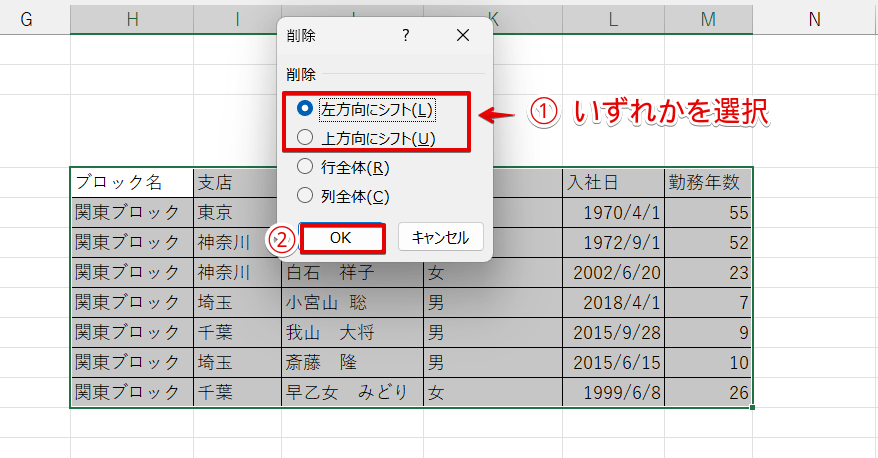
Task: Click the 支店 header cell
Action: tap(237, 183)
